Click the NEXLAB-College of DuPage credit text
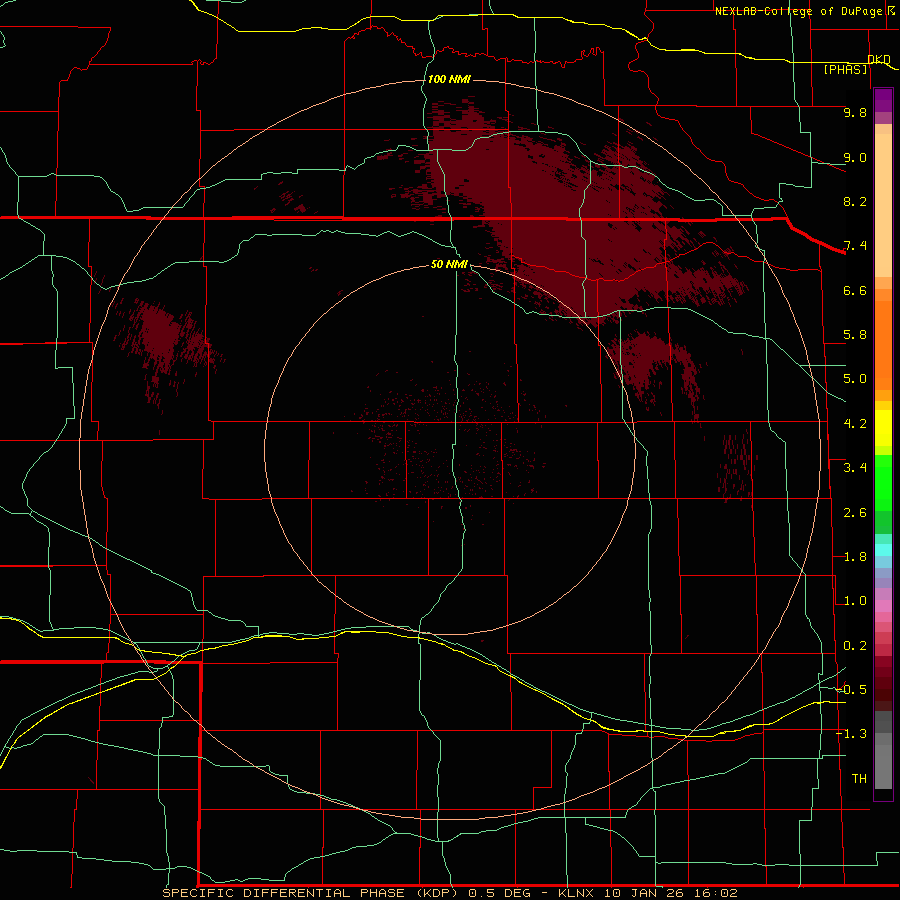The height and width of the screenshot is (900, 900). [x=798, y=11]
